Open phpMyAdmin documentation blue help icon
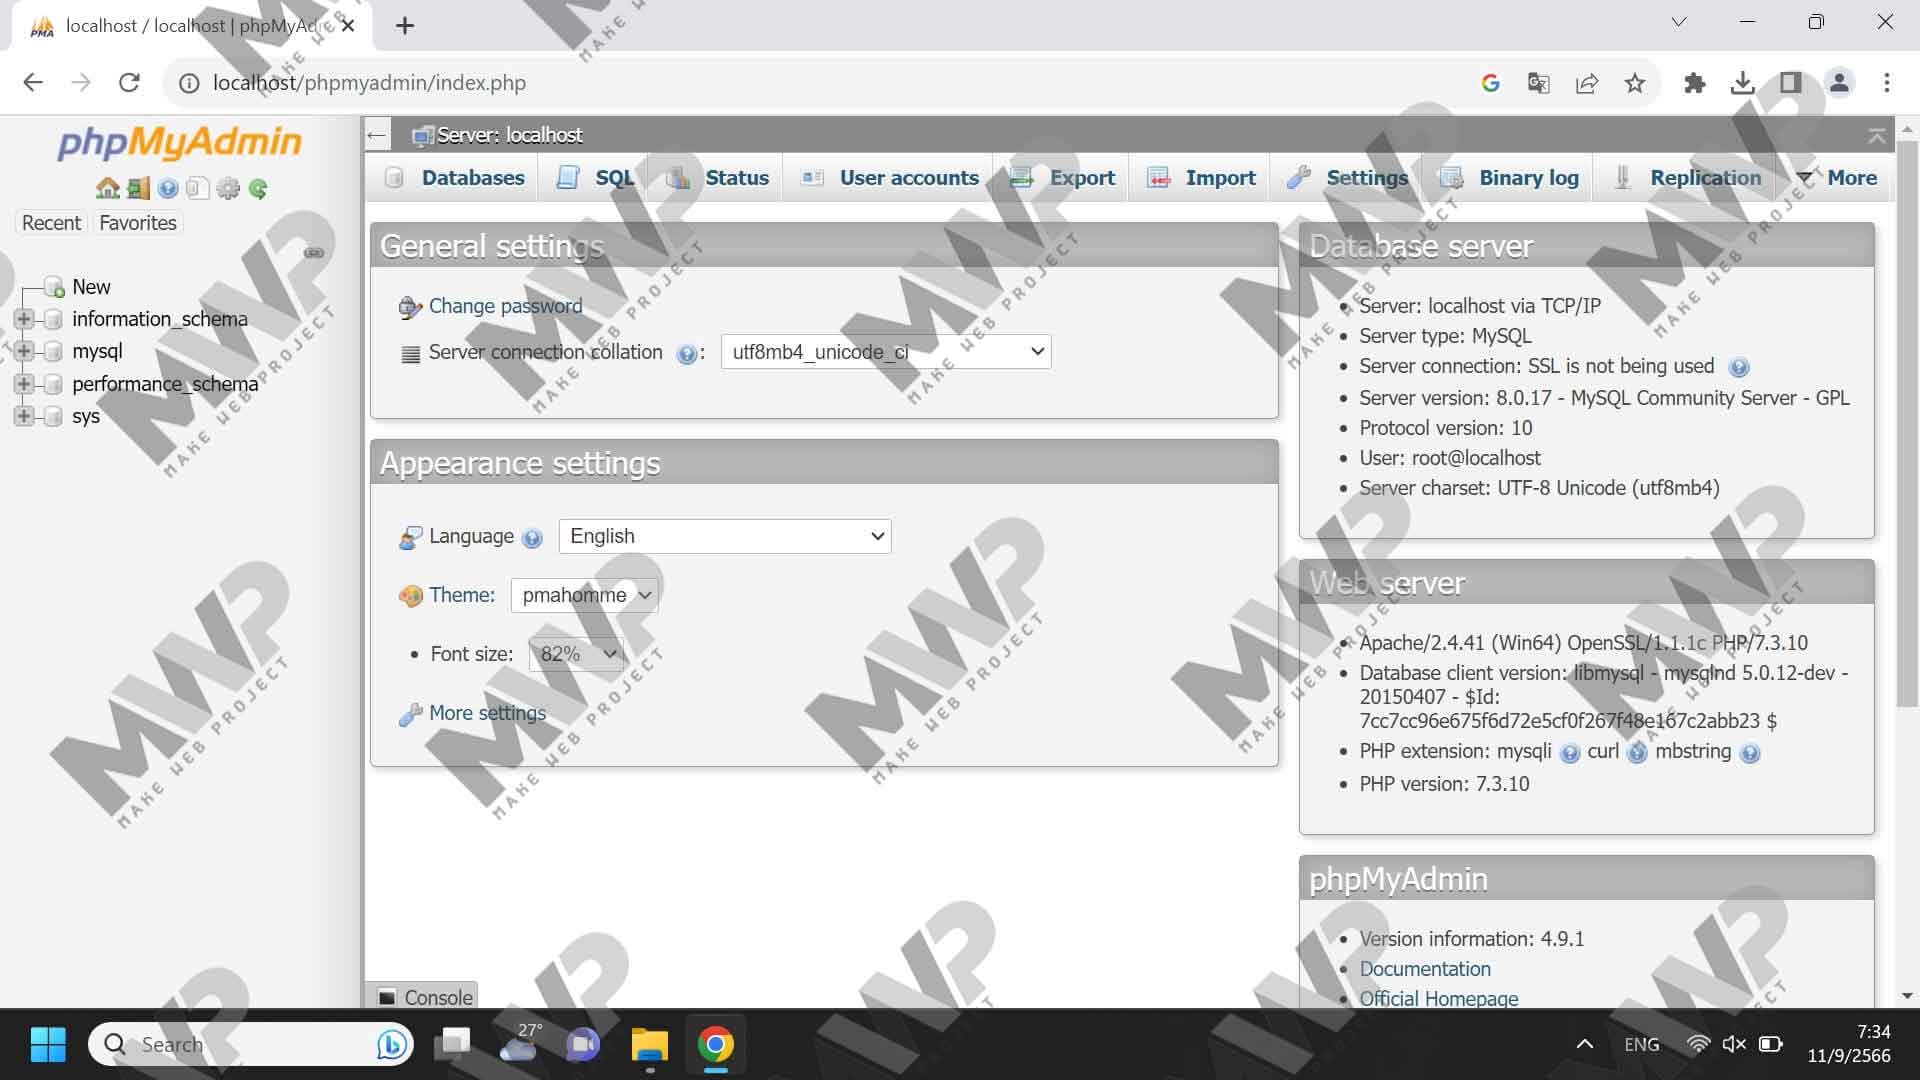Image resolution: width=1920 pixels, height=1080 pixels. click(x=168, y=188)
